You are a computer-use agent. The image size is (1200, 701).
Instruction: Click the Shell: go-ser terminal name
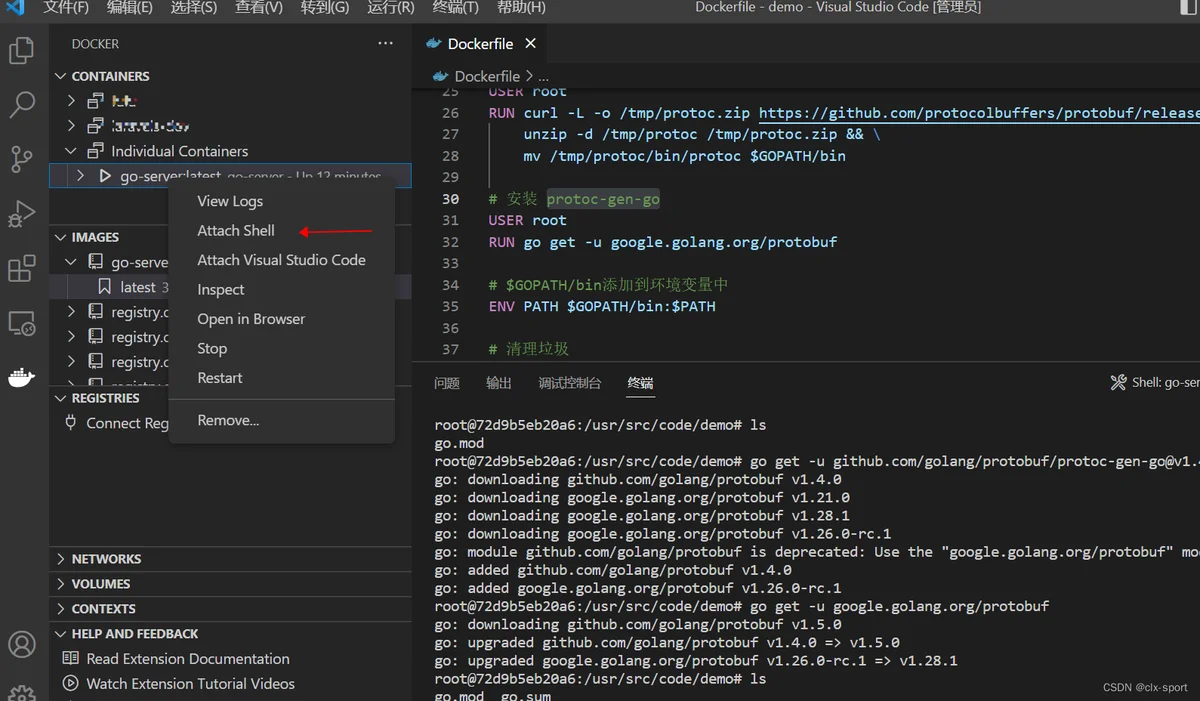(1166, 383)
